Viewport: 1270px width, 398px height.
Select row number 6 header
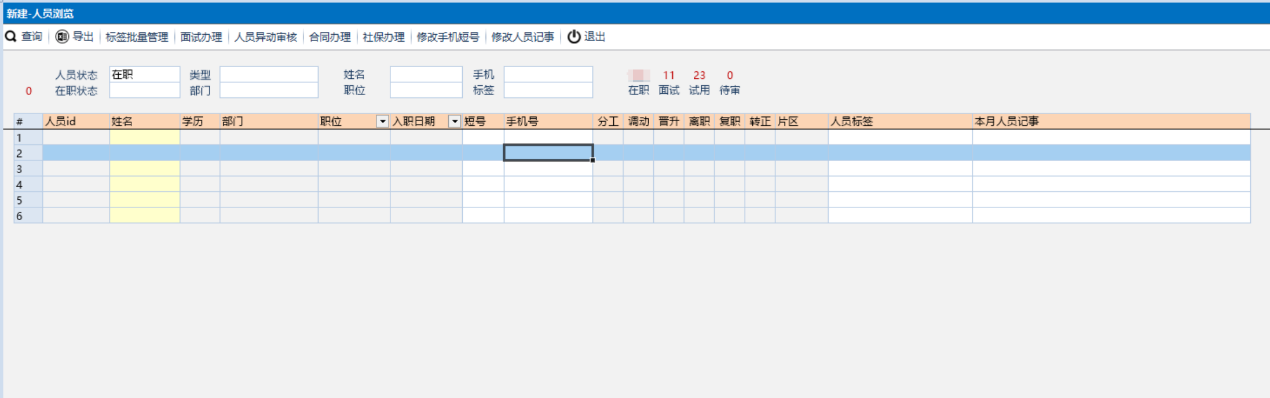pos(28,215)
